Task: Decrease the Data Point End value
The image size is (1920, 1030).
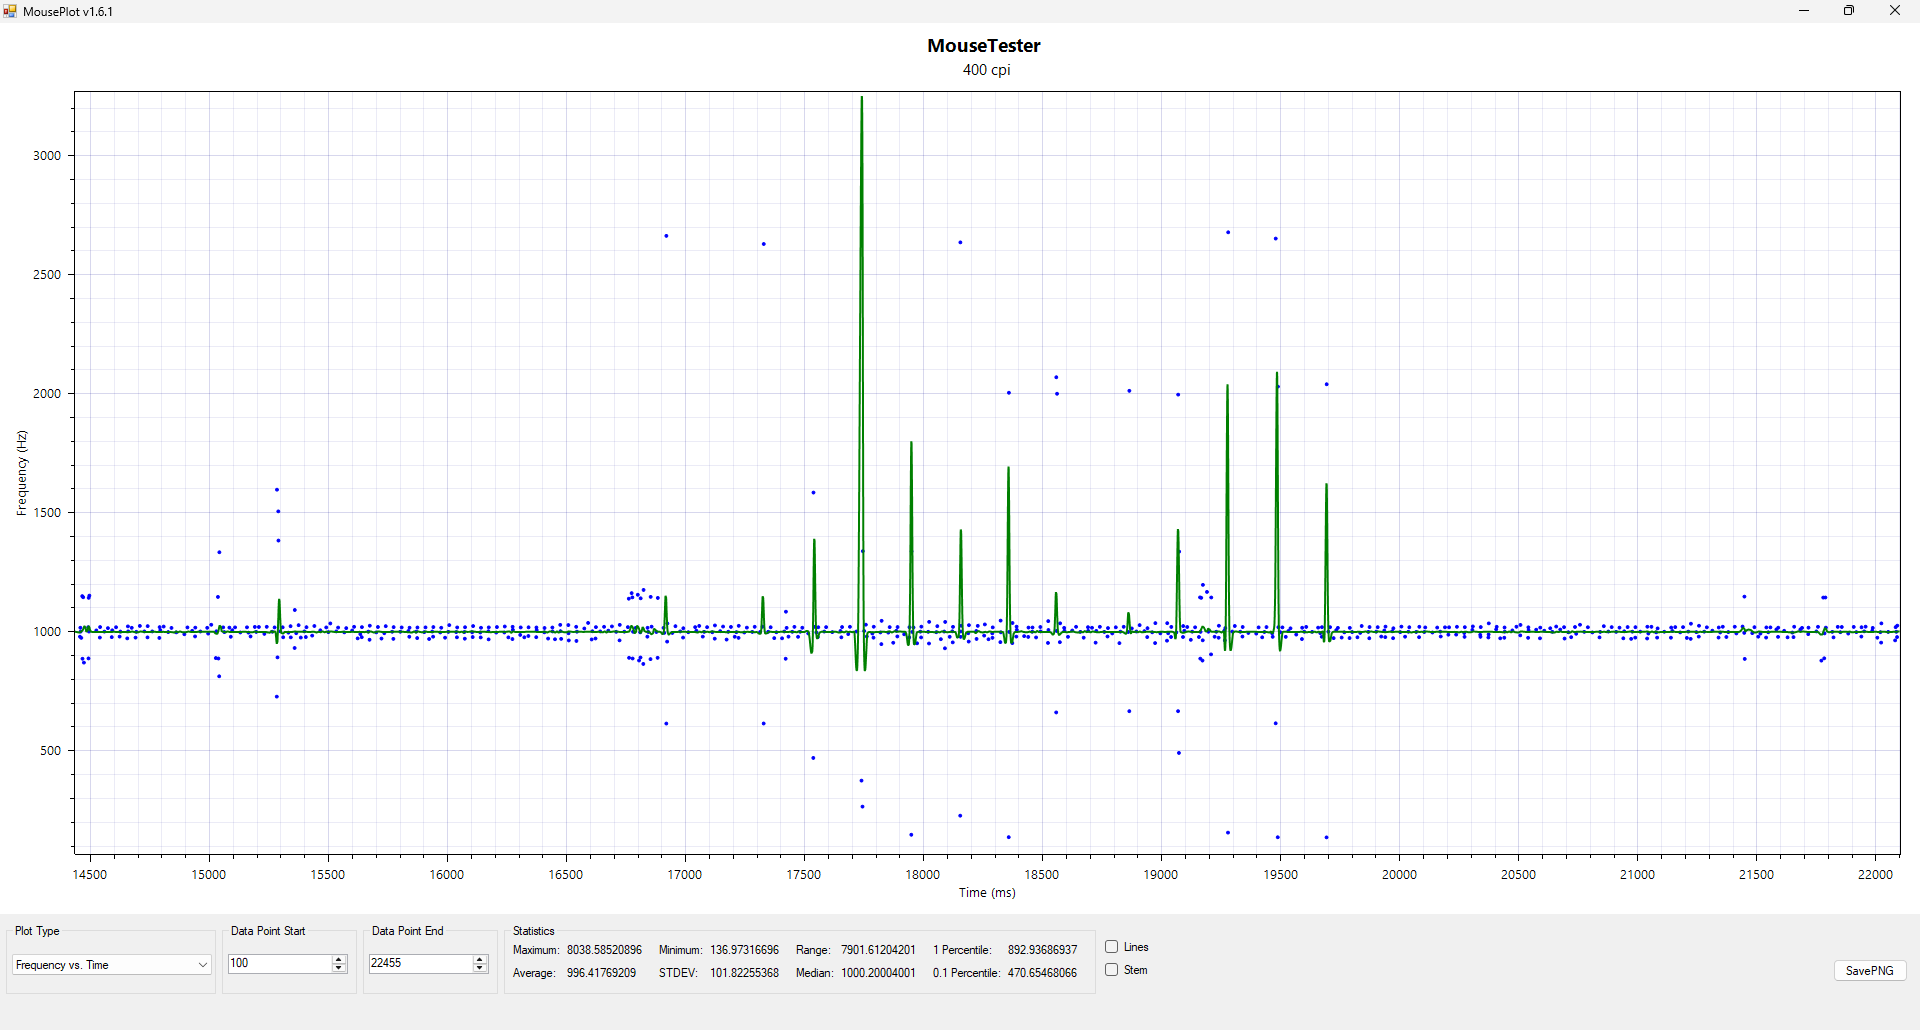Action: pos(480,968)
